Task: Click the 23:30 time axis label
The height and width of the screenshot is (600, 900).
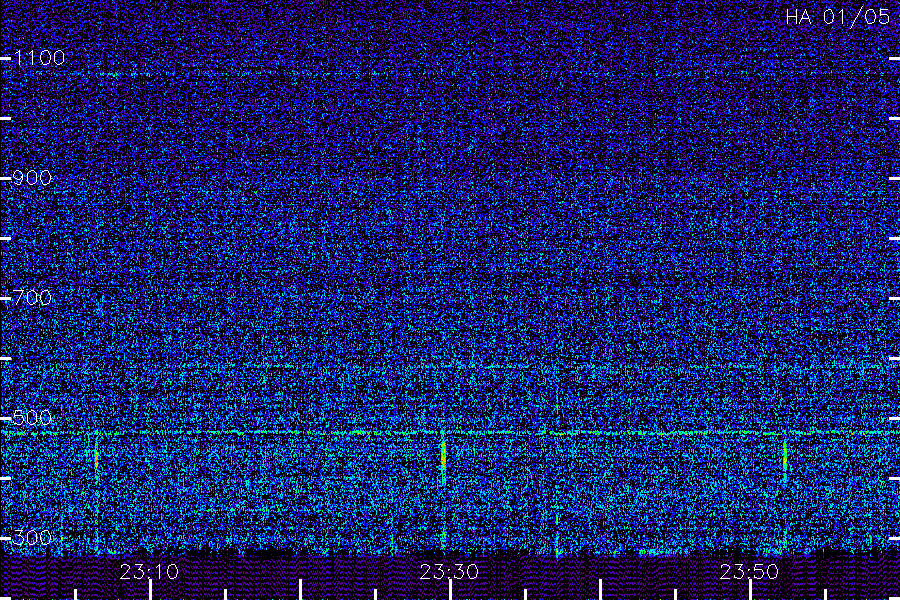Action: (x=449, y=572)
